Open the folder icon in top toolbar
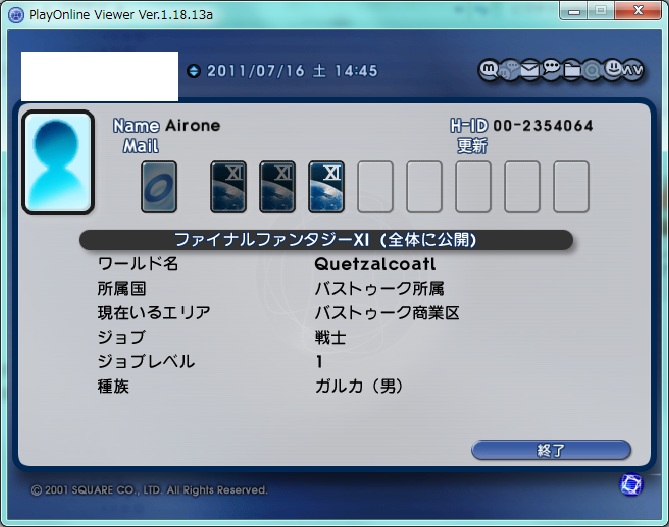This screenshot has width=669, height=527. [x=572, y=70]
